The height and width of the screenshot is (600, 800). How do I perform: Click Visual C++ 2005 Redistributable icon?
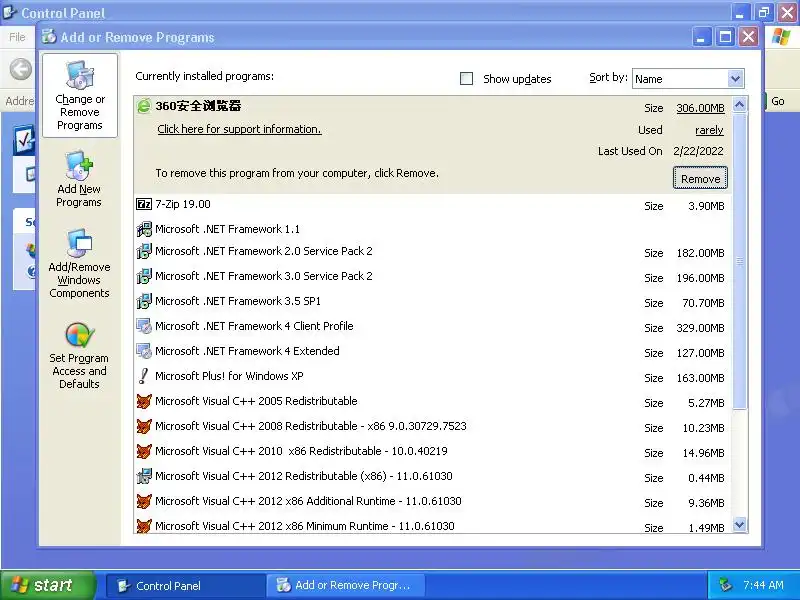coord(144,401)
